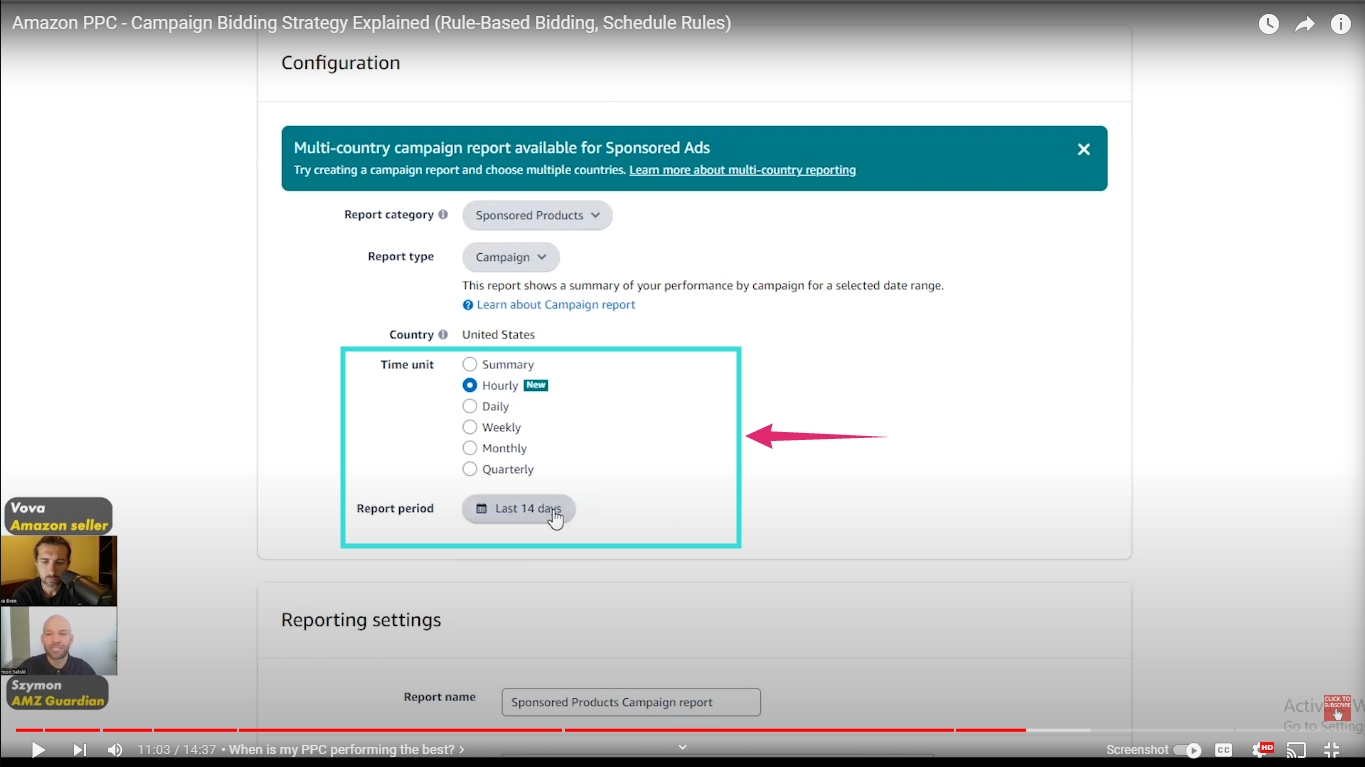Click the Report name input field
1365x767 pixels.
pyautogui.click(x=631, y=702)
